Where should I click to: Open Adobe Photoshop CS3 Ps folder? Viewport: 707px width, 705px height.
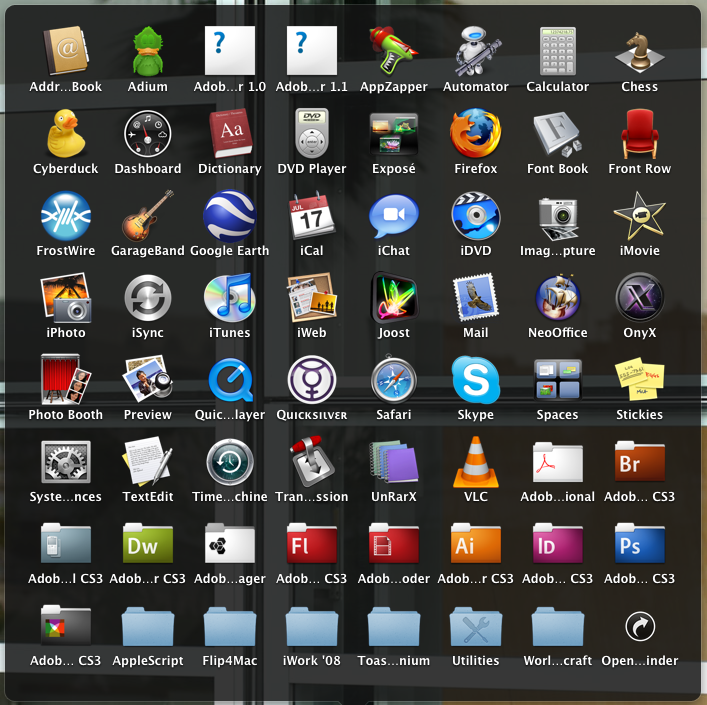coord(640,543)
